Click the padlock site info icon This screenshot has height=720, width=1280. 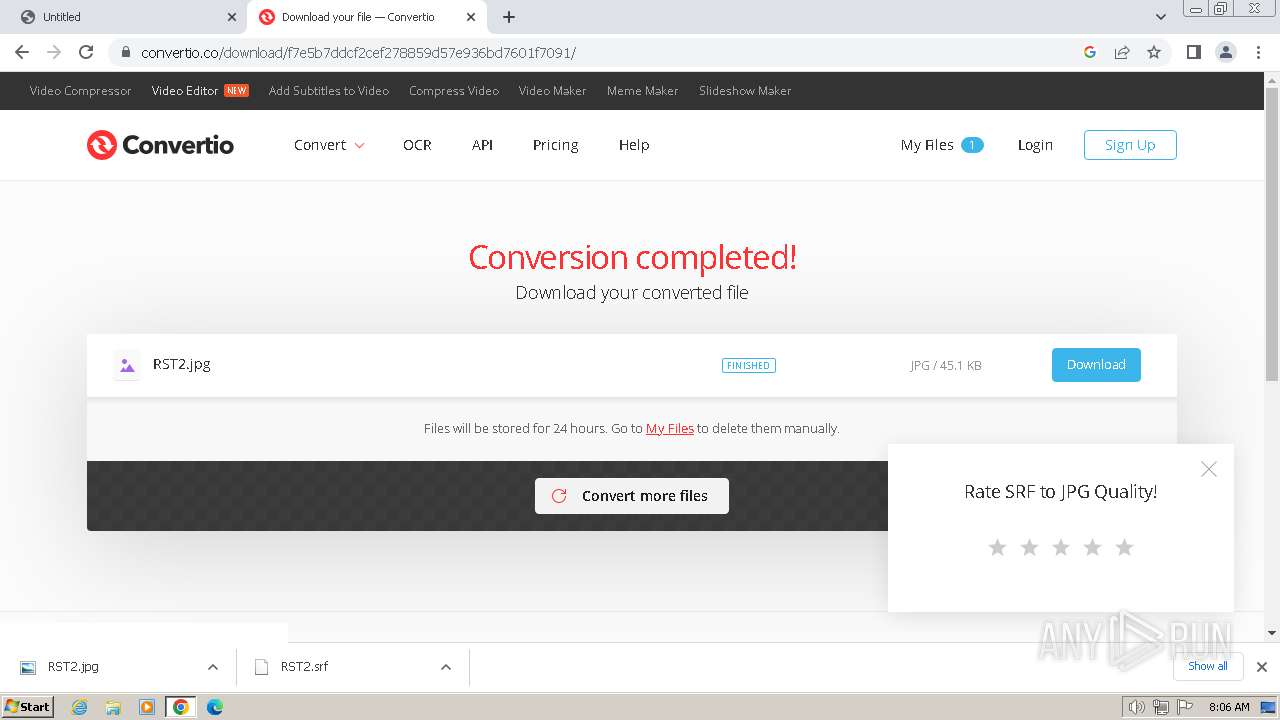click(126, 52)
